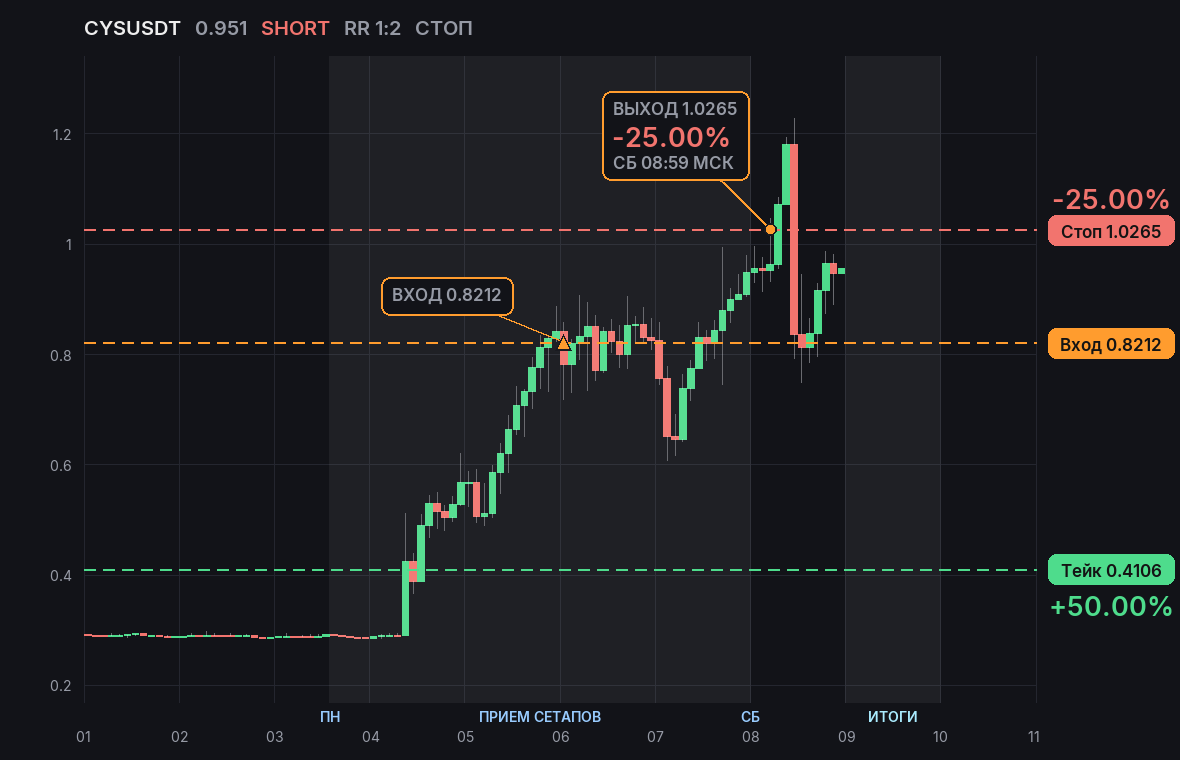The width and height of the screenshot is (1180, 760).
Task: Select the red Стоп 1.0265 price label
Action: click(x=1111, y=231)
